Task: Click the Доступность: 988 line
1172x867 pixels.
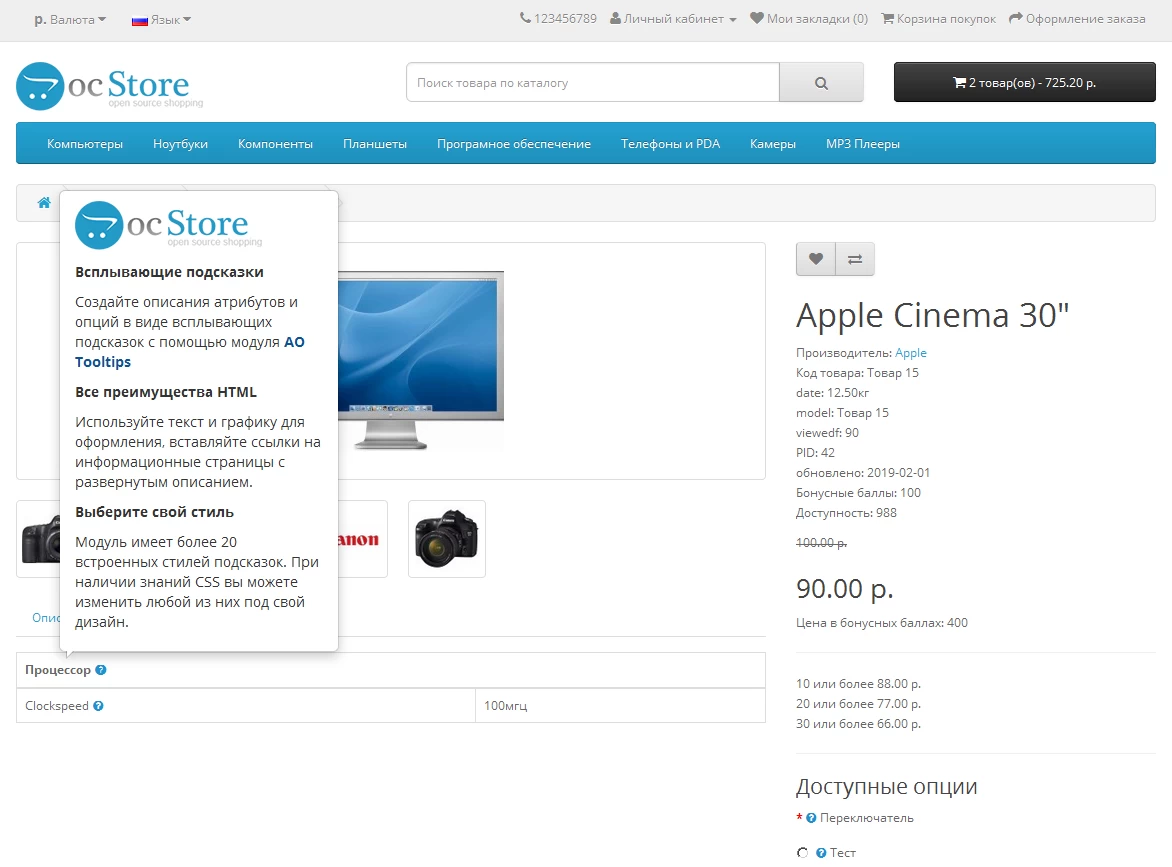Action: click(846, 513)
